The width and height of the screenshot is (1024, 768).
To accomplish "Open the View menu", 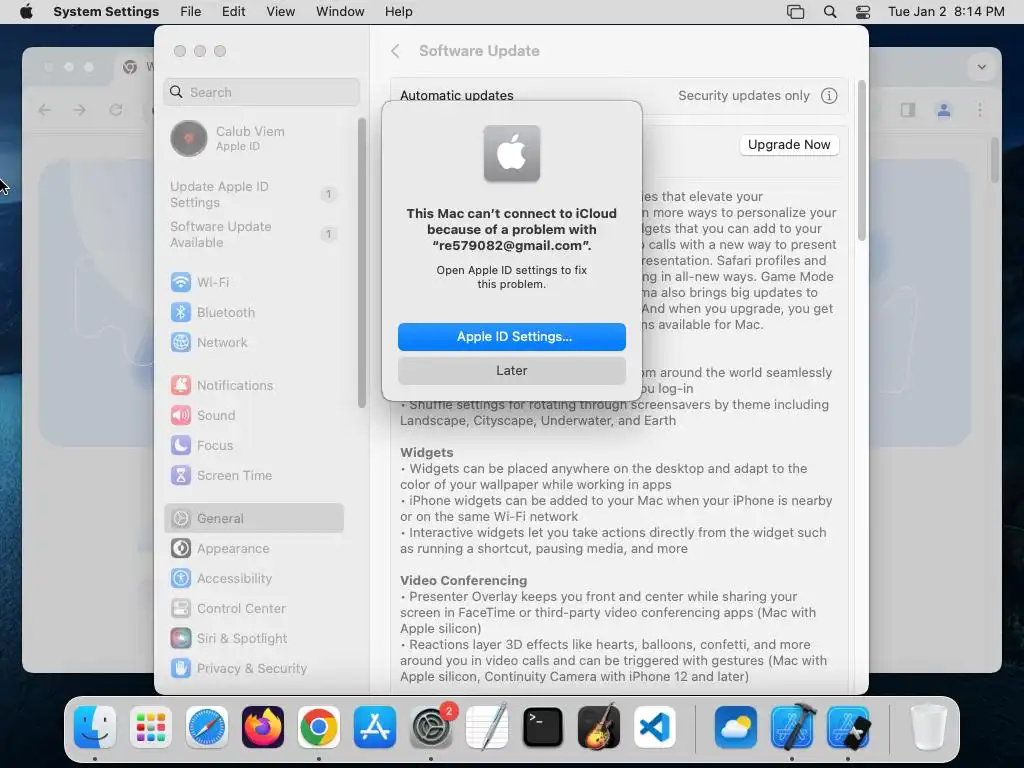I will pos(280,12).
